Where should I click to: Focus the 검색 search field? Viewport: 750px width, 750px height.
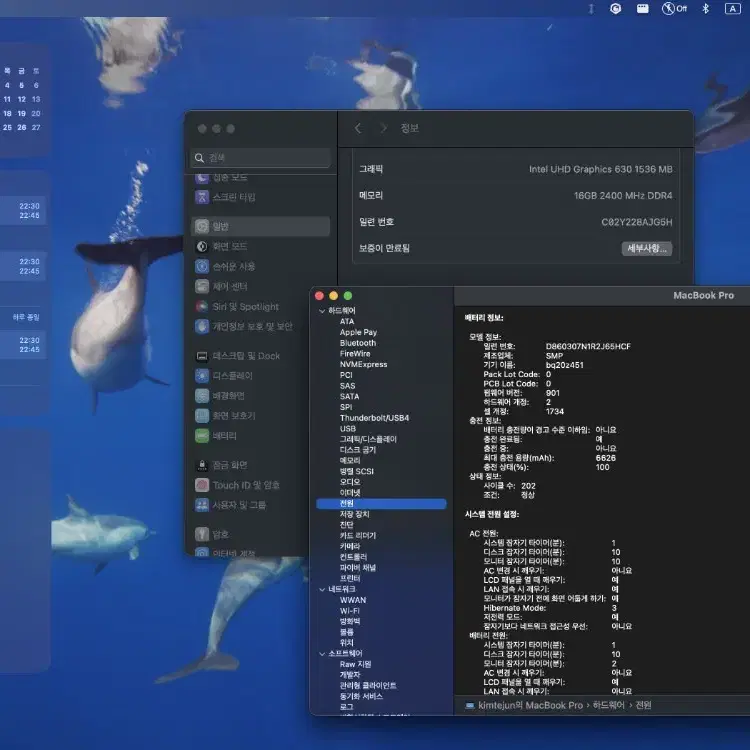[260, 158]
